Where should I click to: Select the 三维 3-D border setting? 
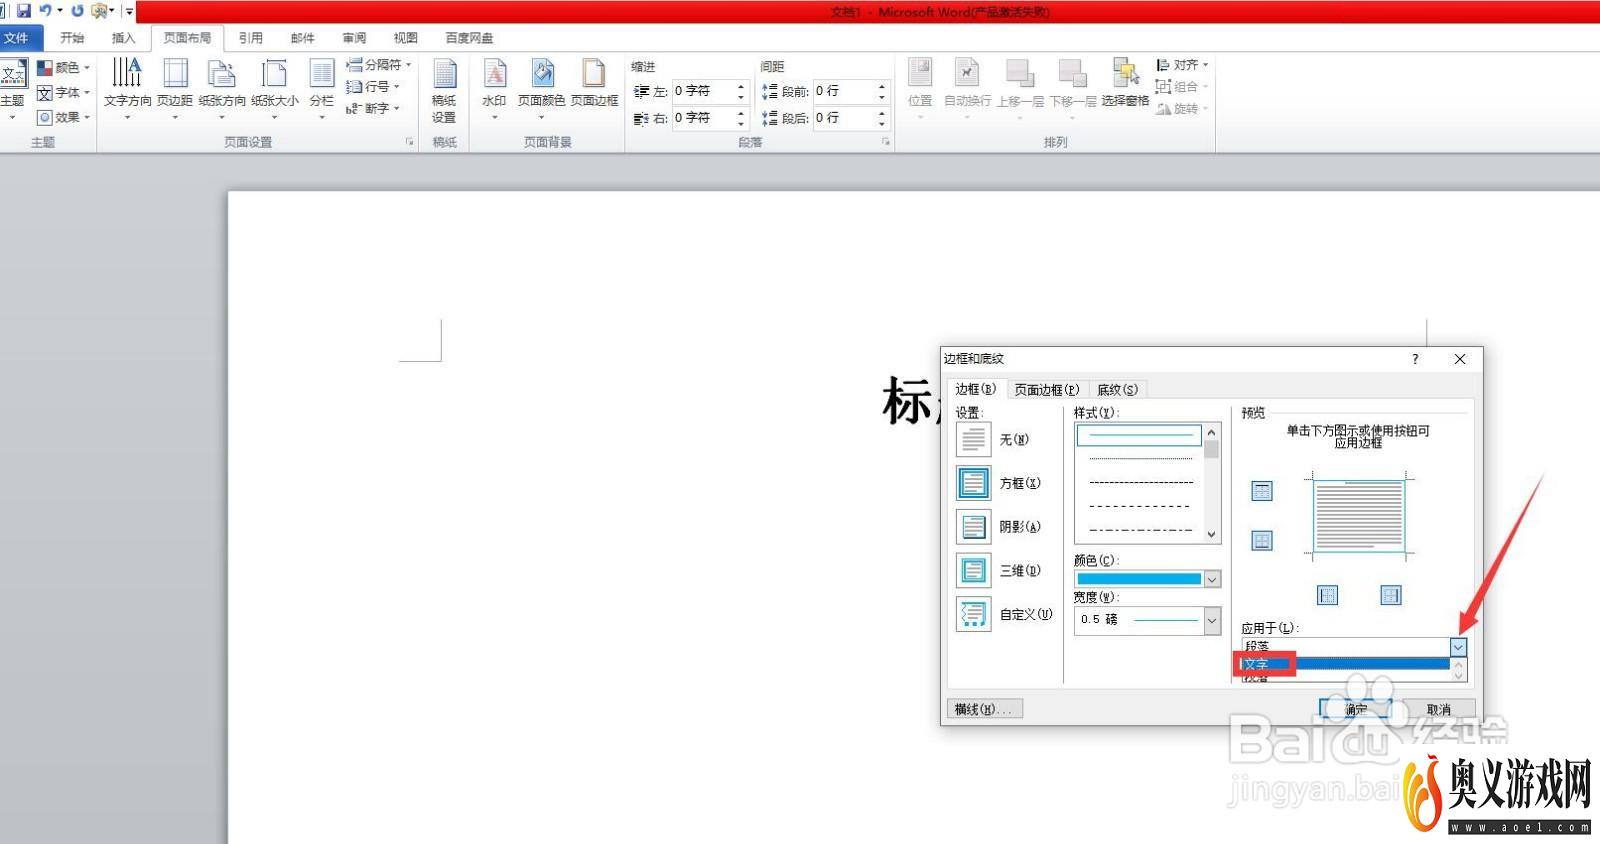click(x=974, y=570)
